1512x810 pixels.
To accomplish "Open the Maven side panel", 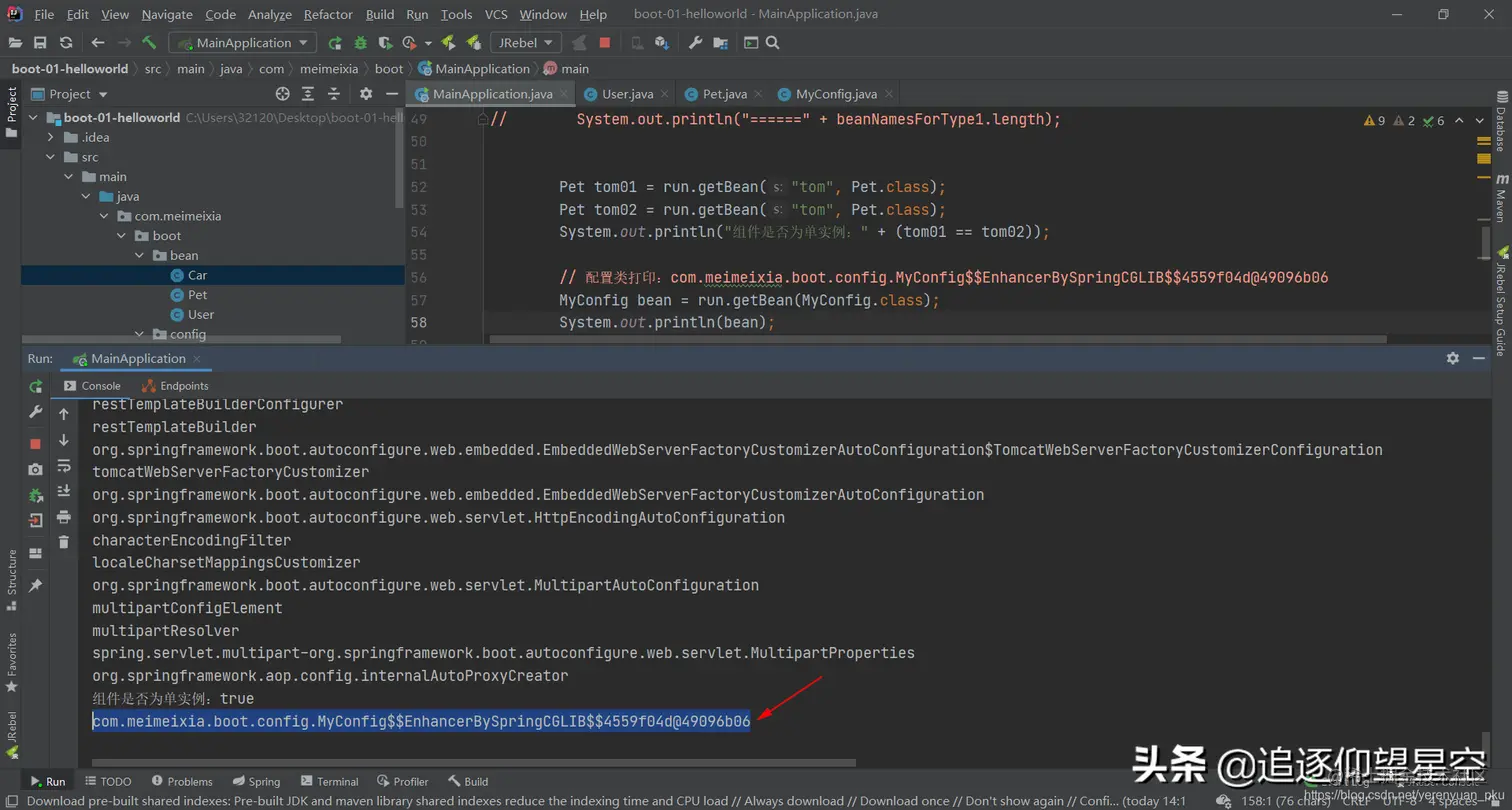I will pos(1501,197).
